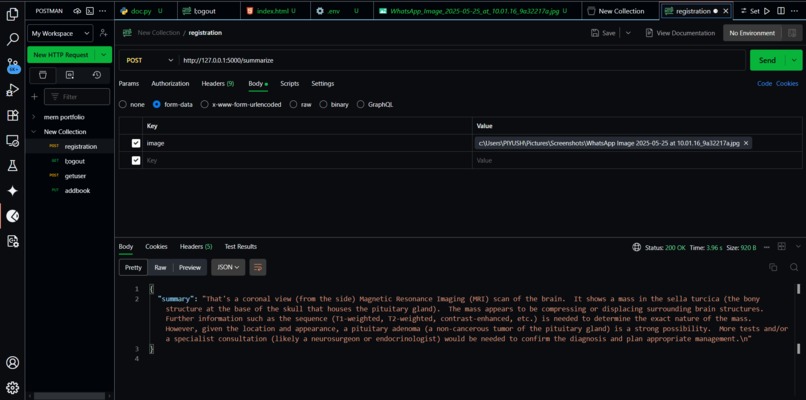
Task: Expand the mem portfolio collection
Action: point(33,117)
